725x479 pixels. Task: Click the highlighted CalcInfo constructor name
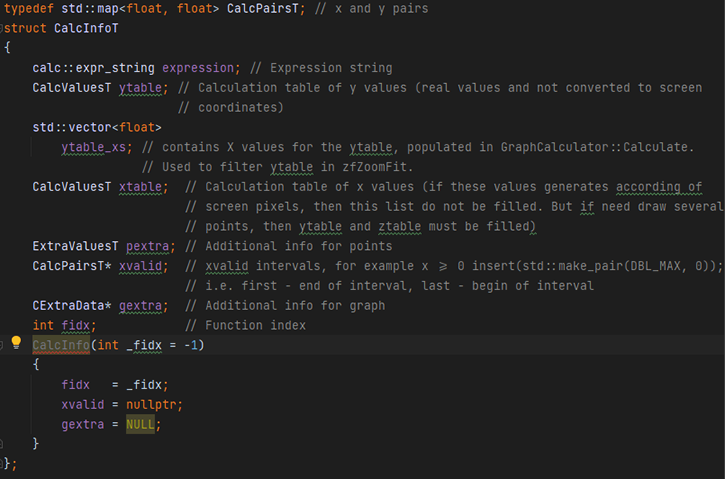pyautogui.click(x=61, y=345)
